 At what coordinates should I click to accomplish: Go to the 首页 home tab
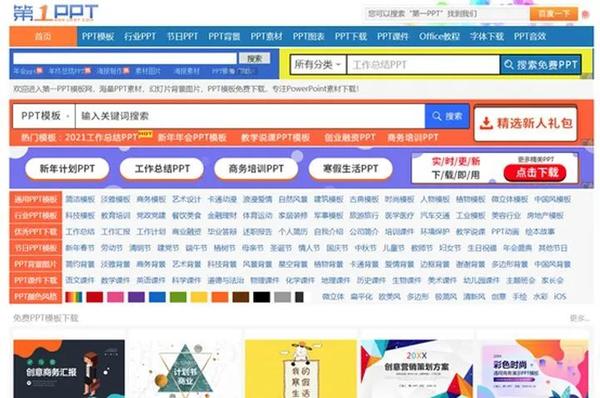point(43,36)
